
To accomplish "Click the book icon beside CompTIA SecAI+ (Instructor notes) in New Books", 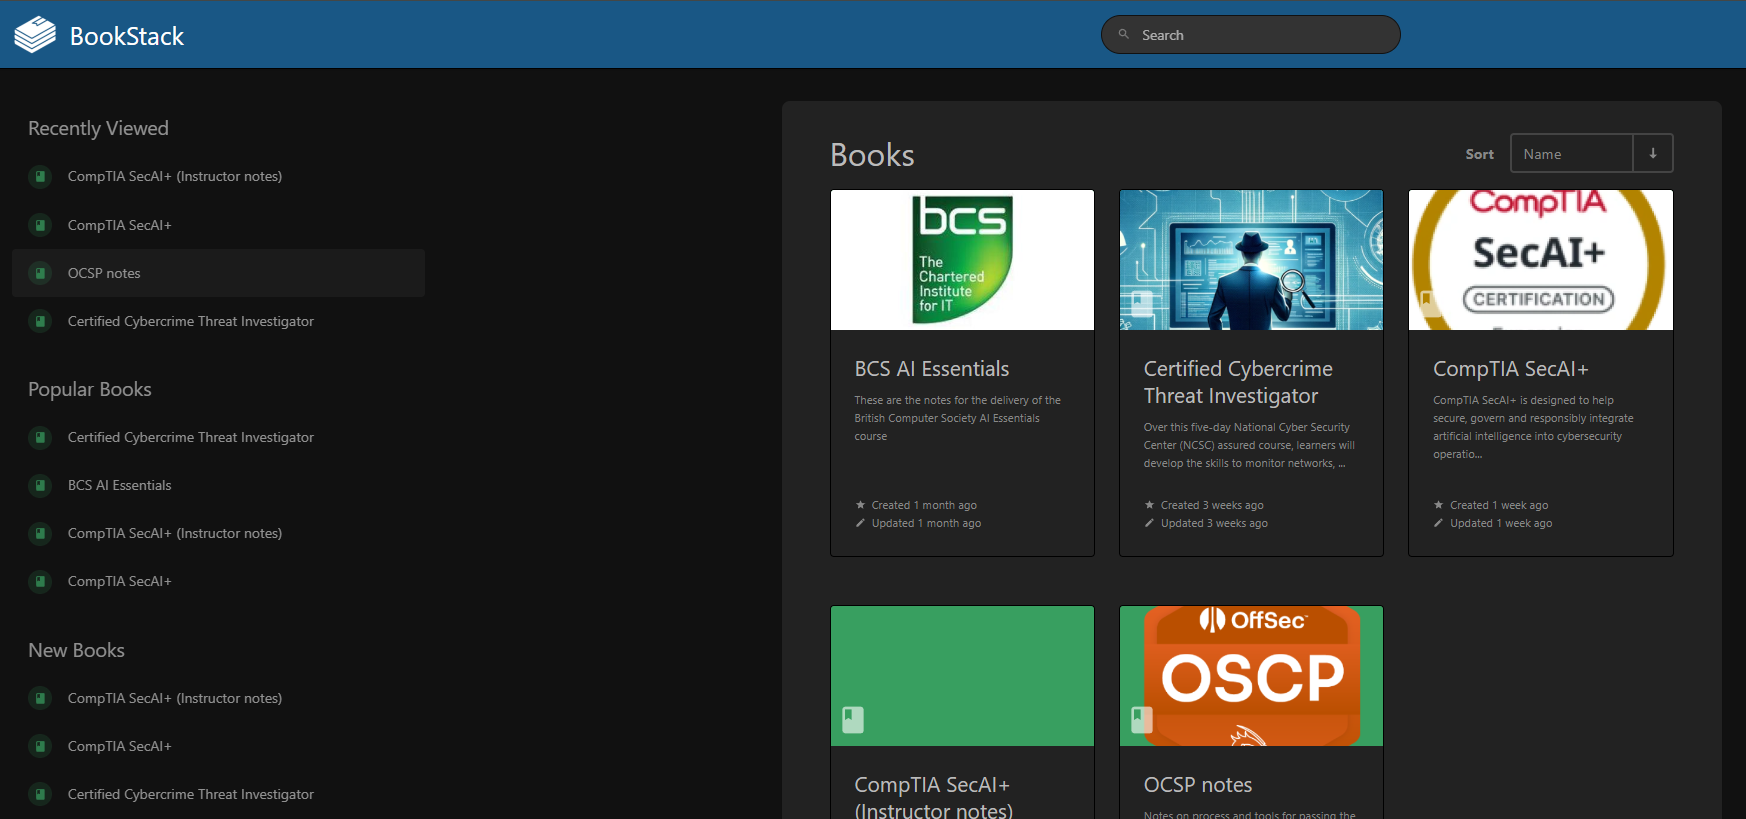I will coord(40,699).
